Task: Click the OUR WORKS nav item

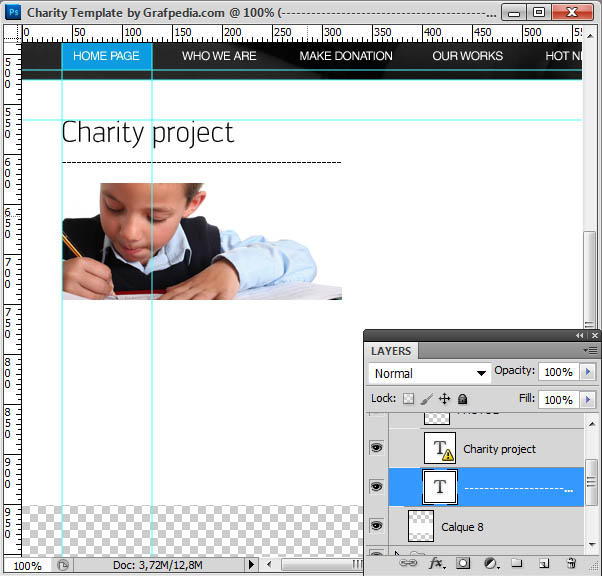Action: tap(468, 56)
